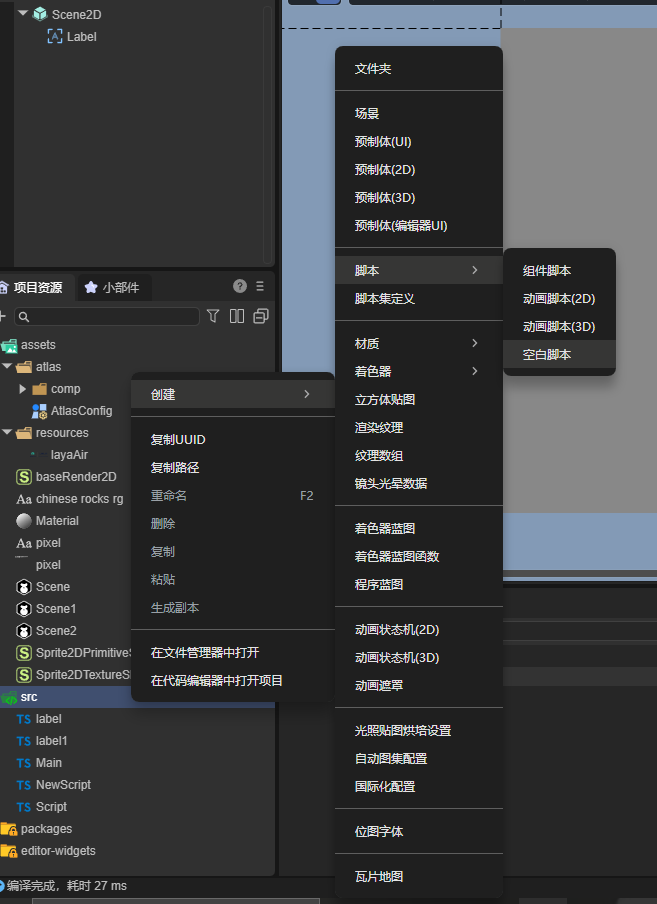Image resolution: width=657 pixels, height=904 pixels.
Task: Collapse the resources folder
Action: click(x=7, y=433)
